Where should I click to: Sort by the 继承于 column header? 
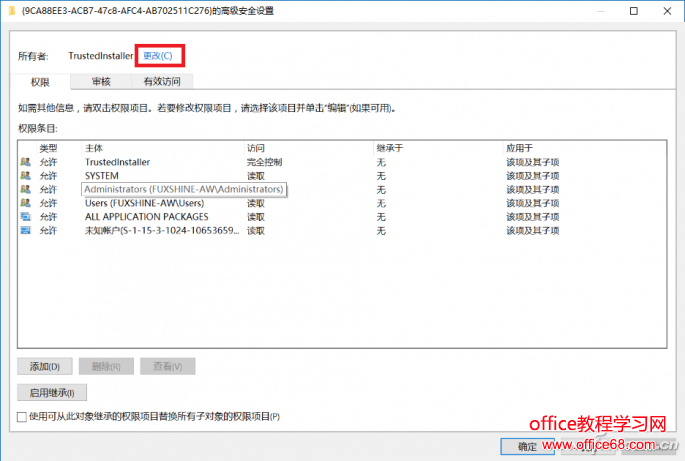pos(390,148)
